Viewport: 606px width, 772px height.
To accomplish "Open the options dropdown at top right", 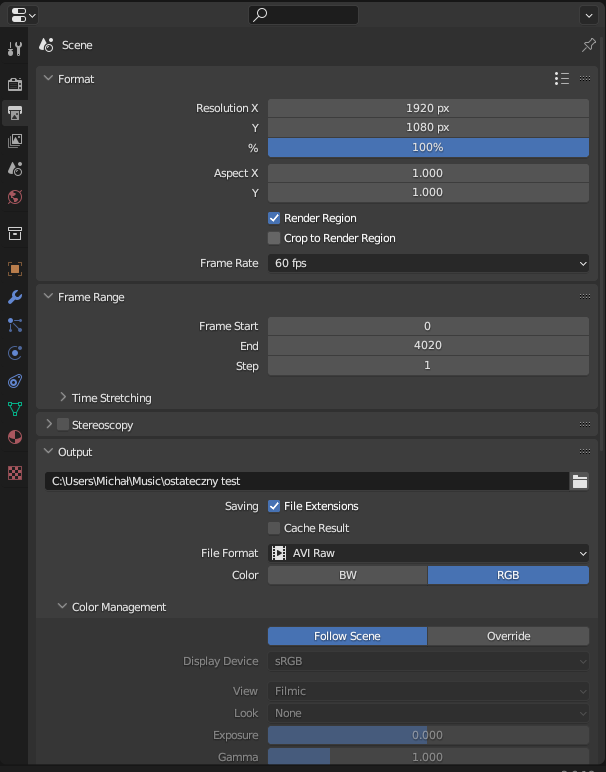I will coord(589,15).
